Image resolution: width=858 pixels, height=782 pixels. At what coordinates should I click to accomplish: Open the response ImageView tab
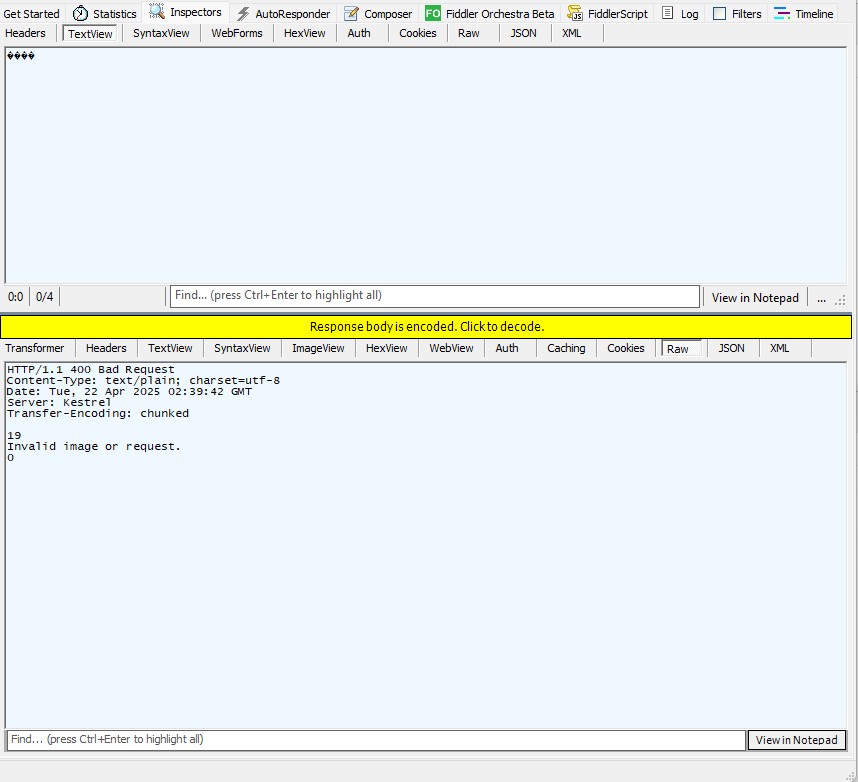(x=318, y=348)
